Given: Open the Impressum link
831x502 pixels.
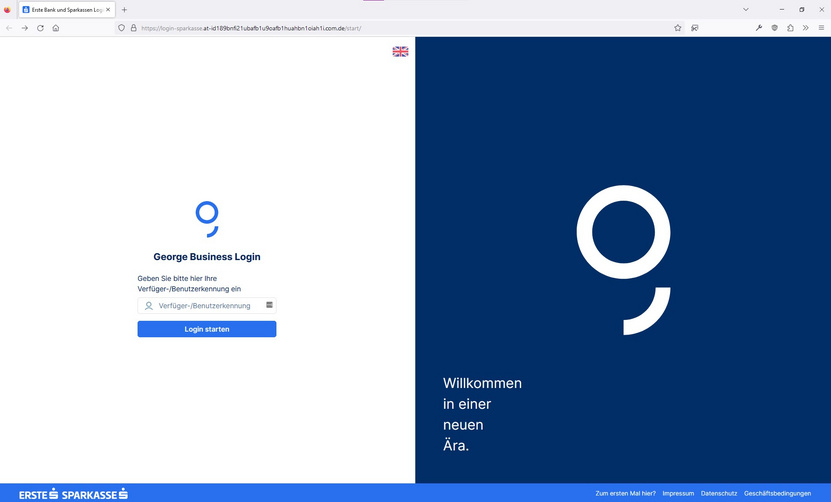Looking at the screenshot, I should [678, 494].
